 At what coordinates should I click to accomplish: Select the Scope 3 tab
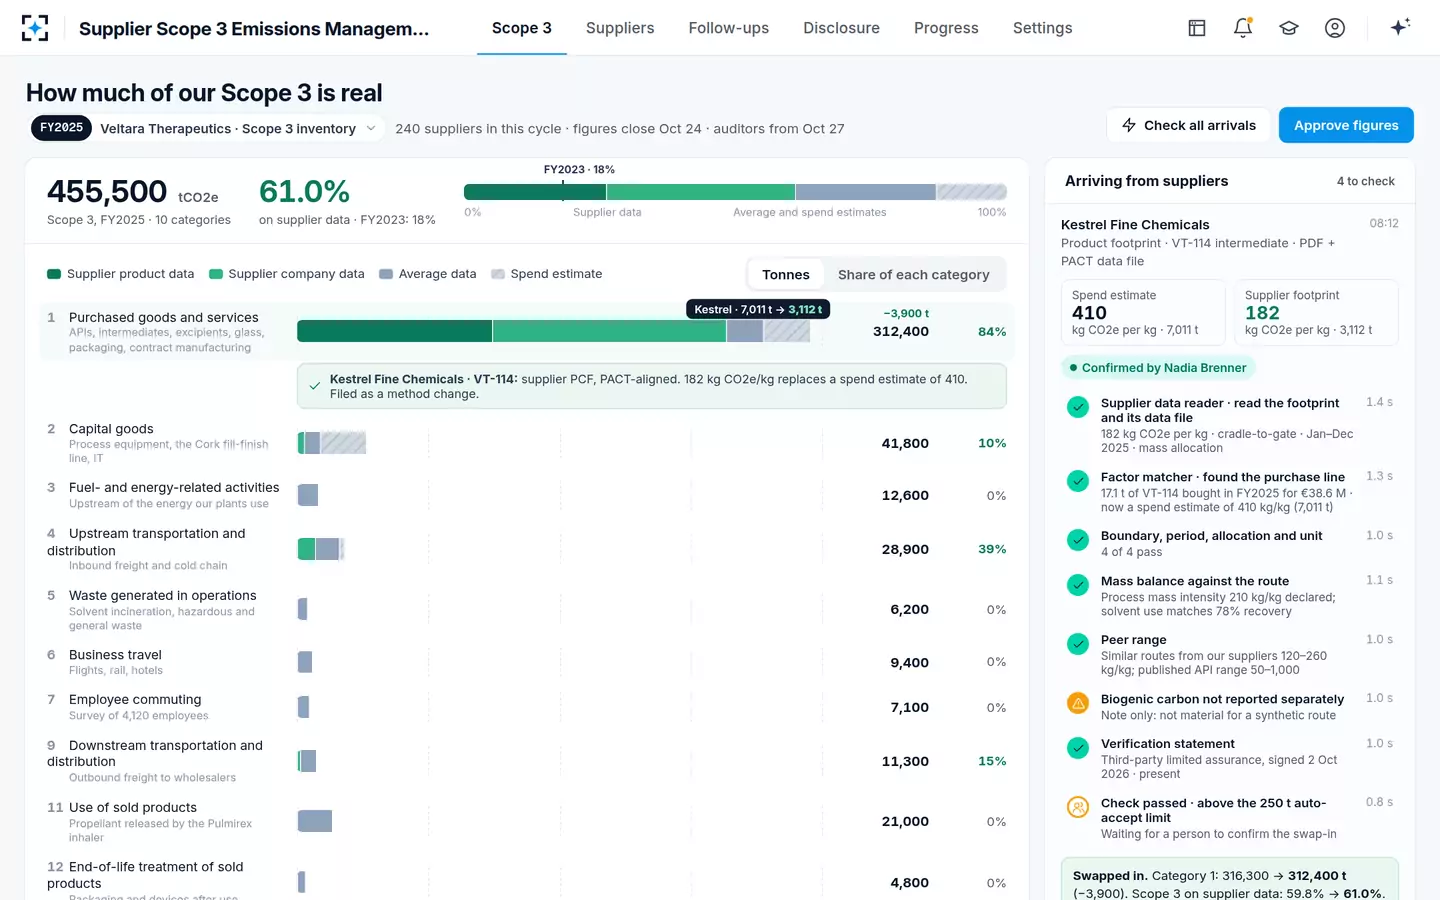(x=522, y=28)
